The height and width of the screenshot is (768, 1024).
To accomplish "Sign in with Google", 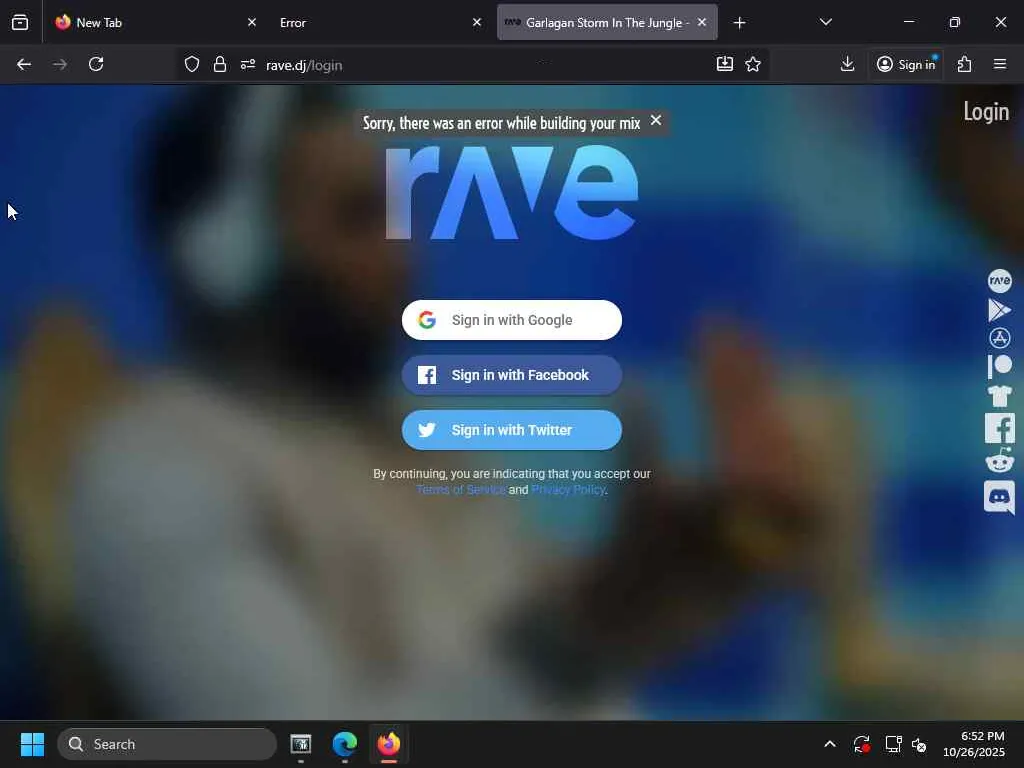I will click(x=512, y=320).
